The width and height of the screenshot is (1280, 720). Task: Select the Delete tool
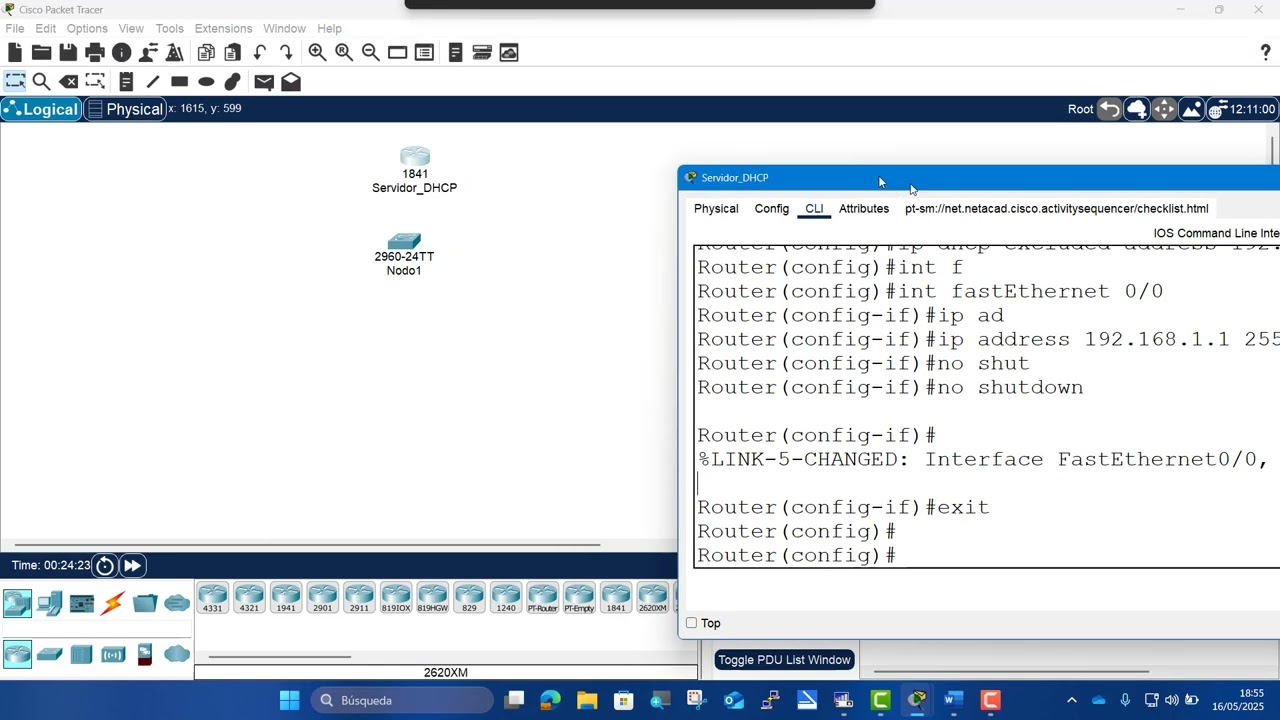[68, 82]
